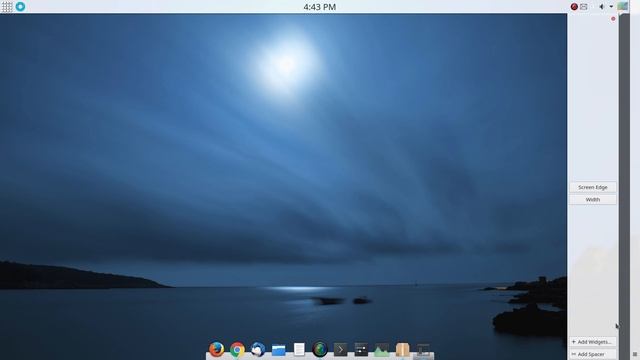Open the mail envelope tray icon
Image resolution: width=640 pixels, height=360 pixels.
tap(584, 7)
